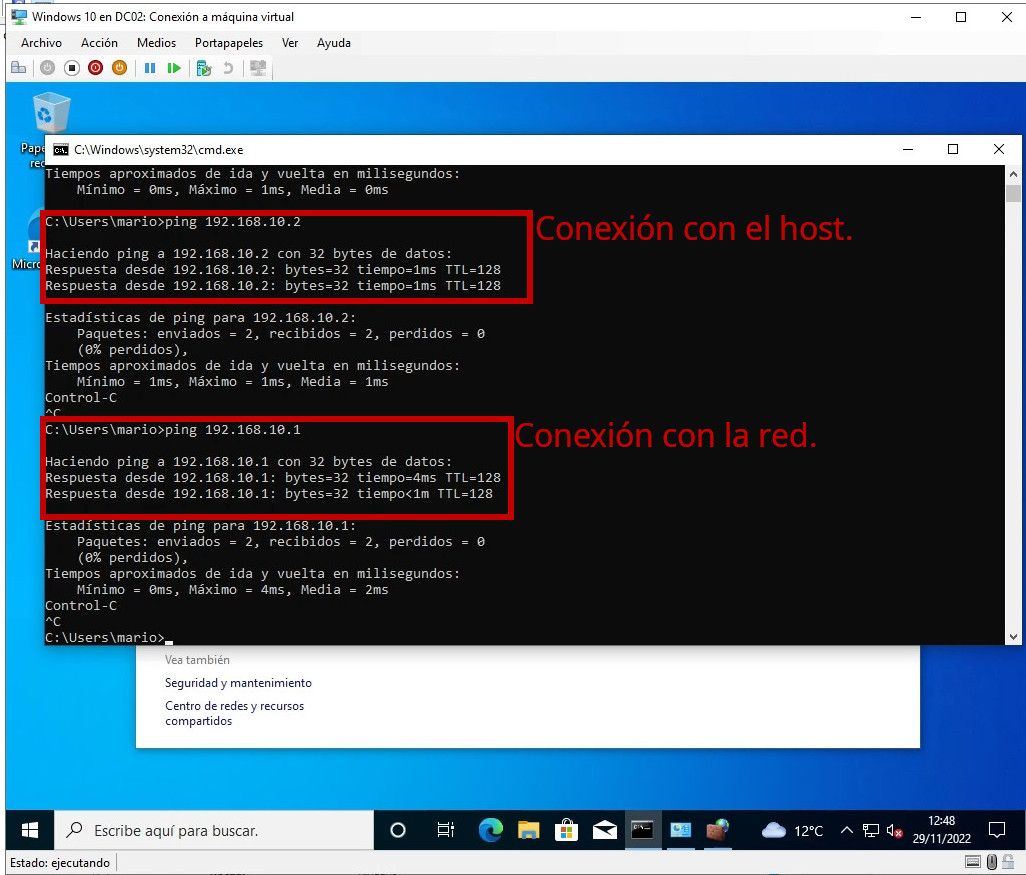Pause the virtual machine from the toolbar

[150, 68]
